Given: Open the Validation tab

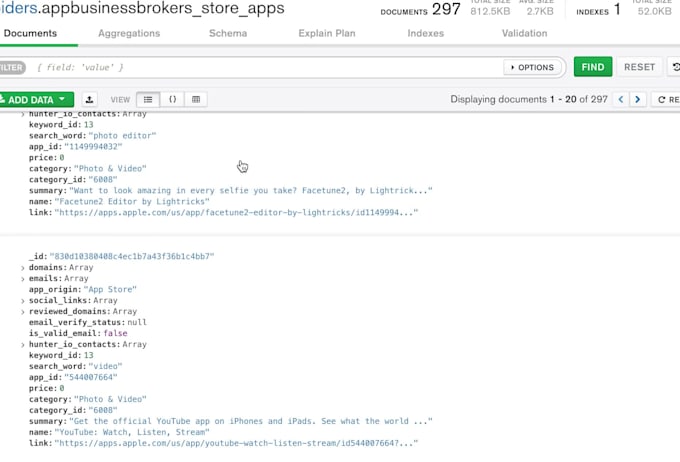Looking at the screenshot, I should click(x=524, y=33).
